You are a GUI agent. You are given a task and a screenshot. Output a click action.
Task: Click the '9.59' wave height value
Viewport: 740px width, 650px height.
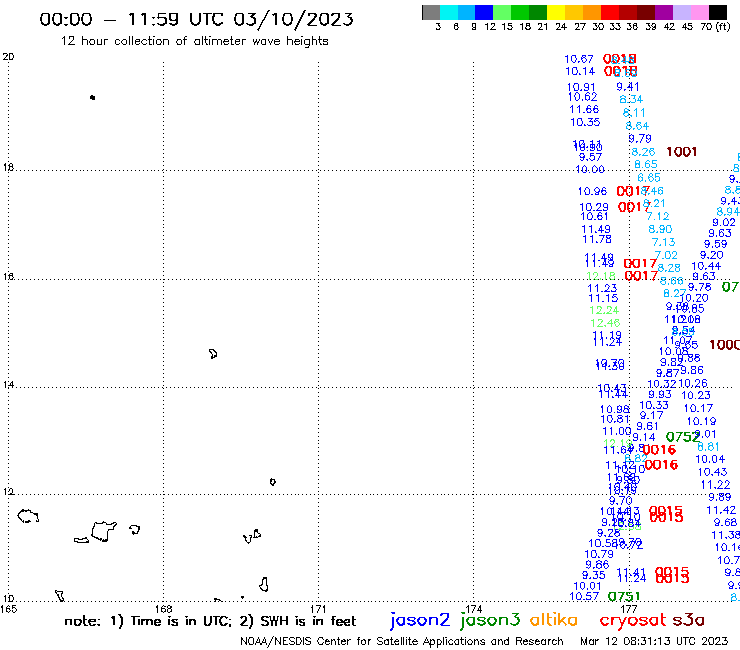(715, 244)
